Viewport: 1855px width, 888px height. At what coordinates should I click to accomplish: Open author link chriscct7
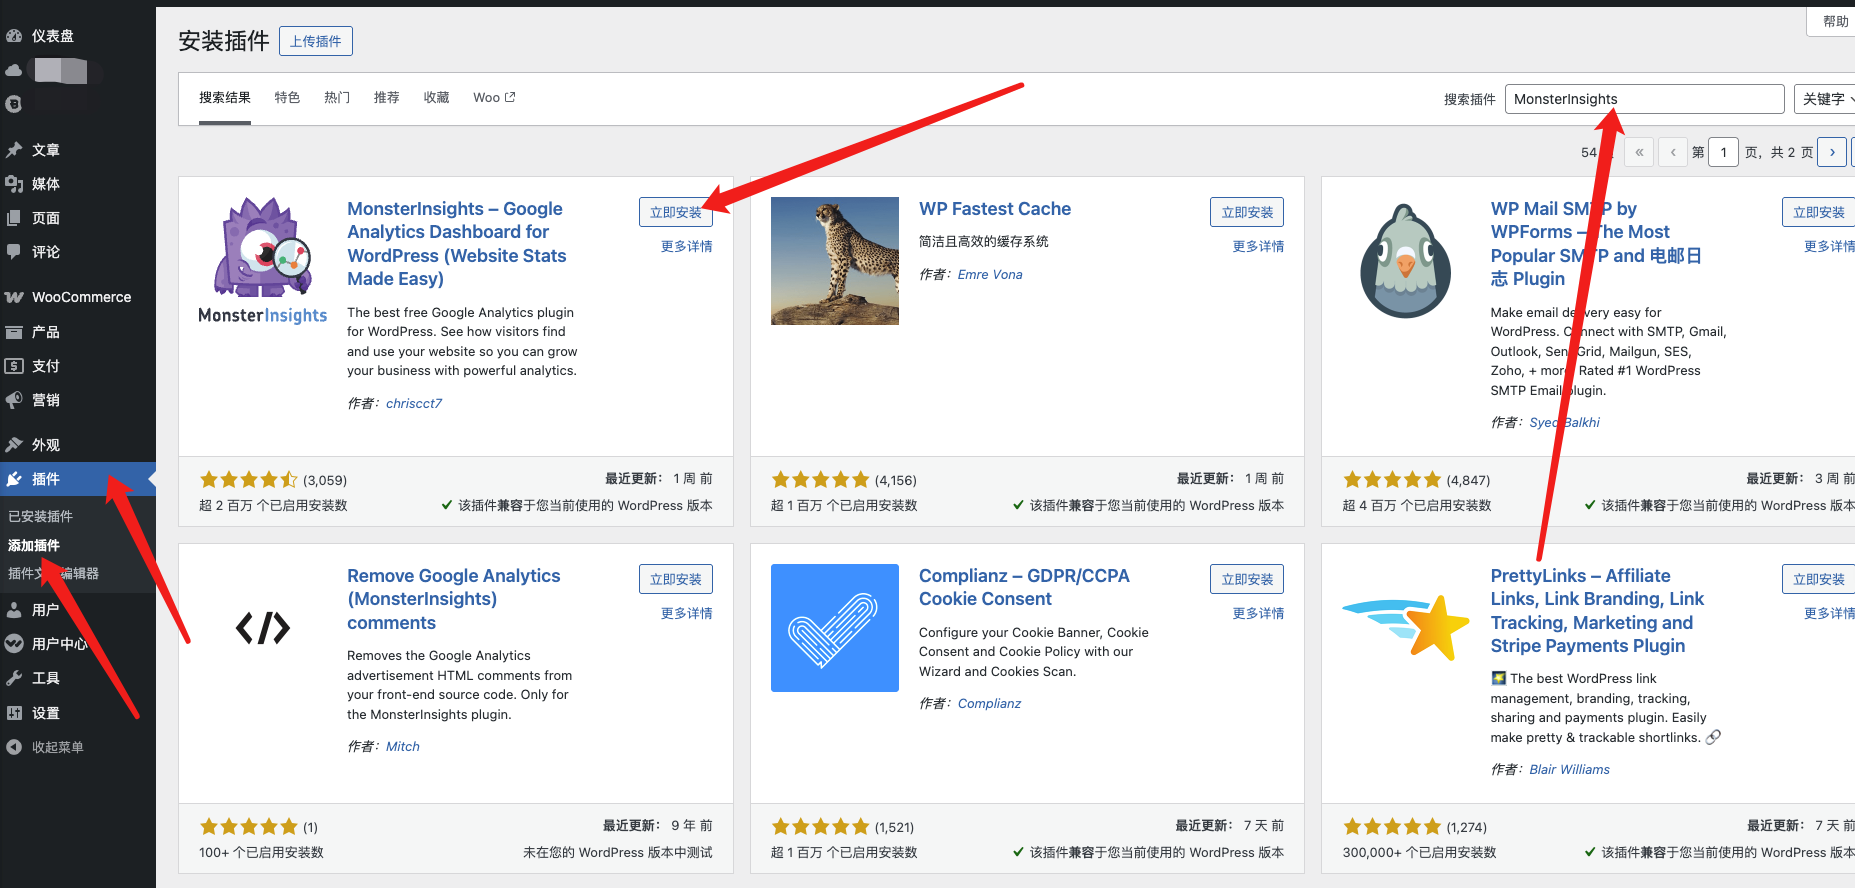tap(414, 403)
